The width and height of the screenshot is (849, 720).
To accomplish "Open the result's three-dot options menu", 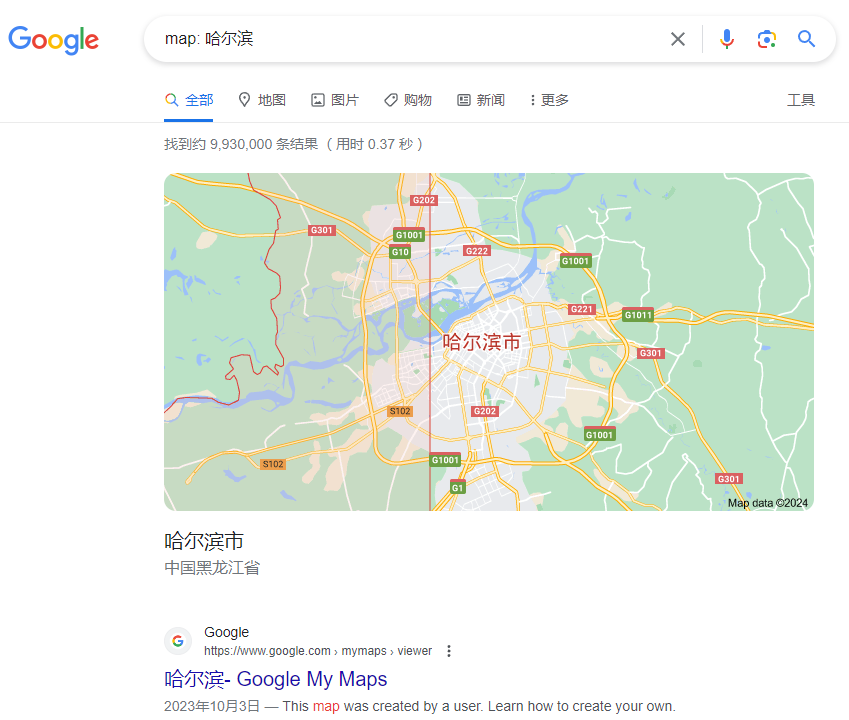I will [x=448, y=651].
